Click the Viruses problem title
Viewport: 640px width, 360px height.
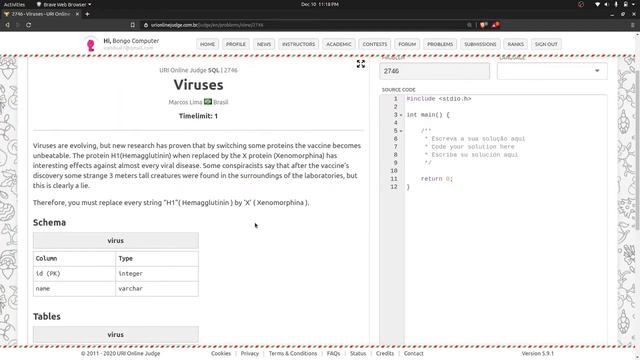pos(198,85)
